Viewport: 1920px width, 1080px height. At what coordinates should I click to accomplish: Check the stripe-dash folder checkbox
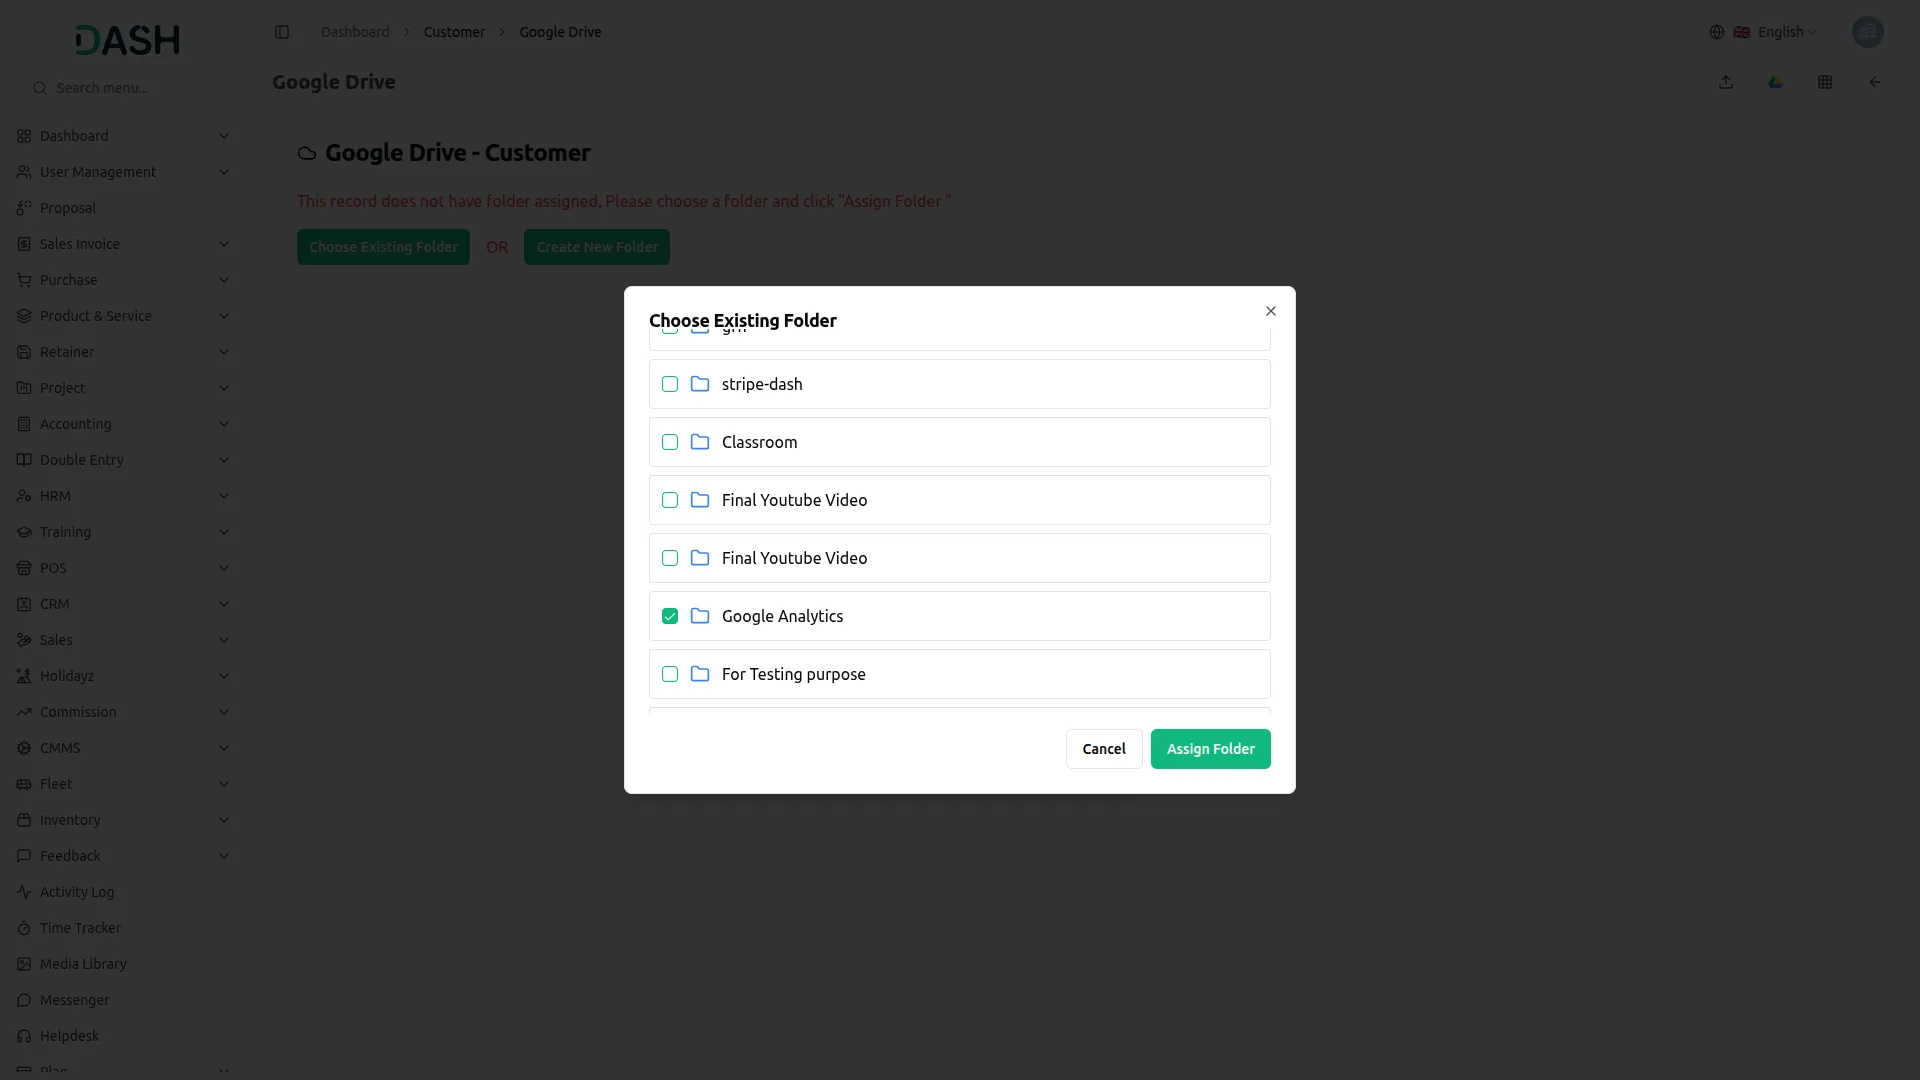(669, 384)
